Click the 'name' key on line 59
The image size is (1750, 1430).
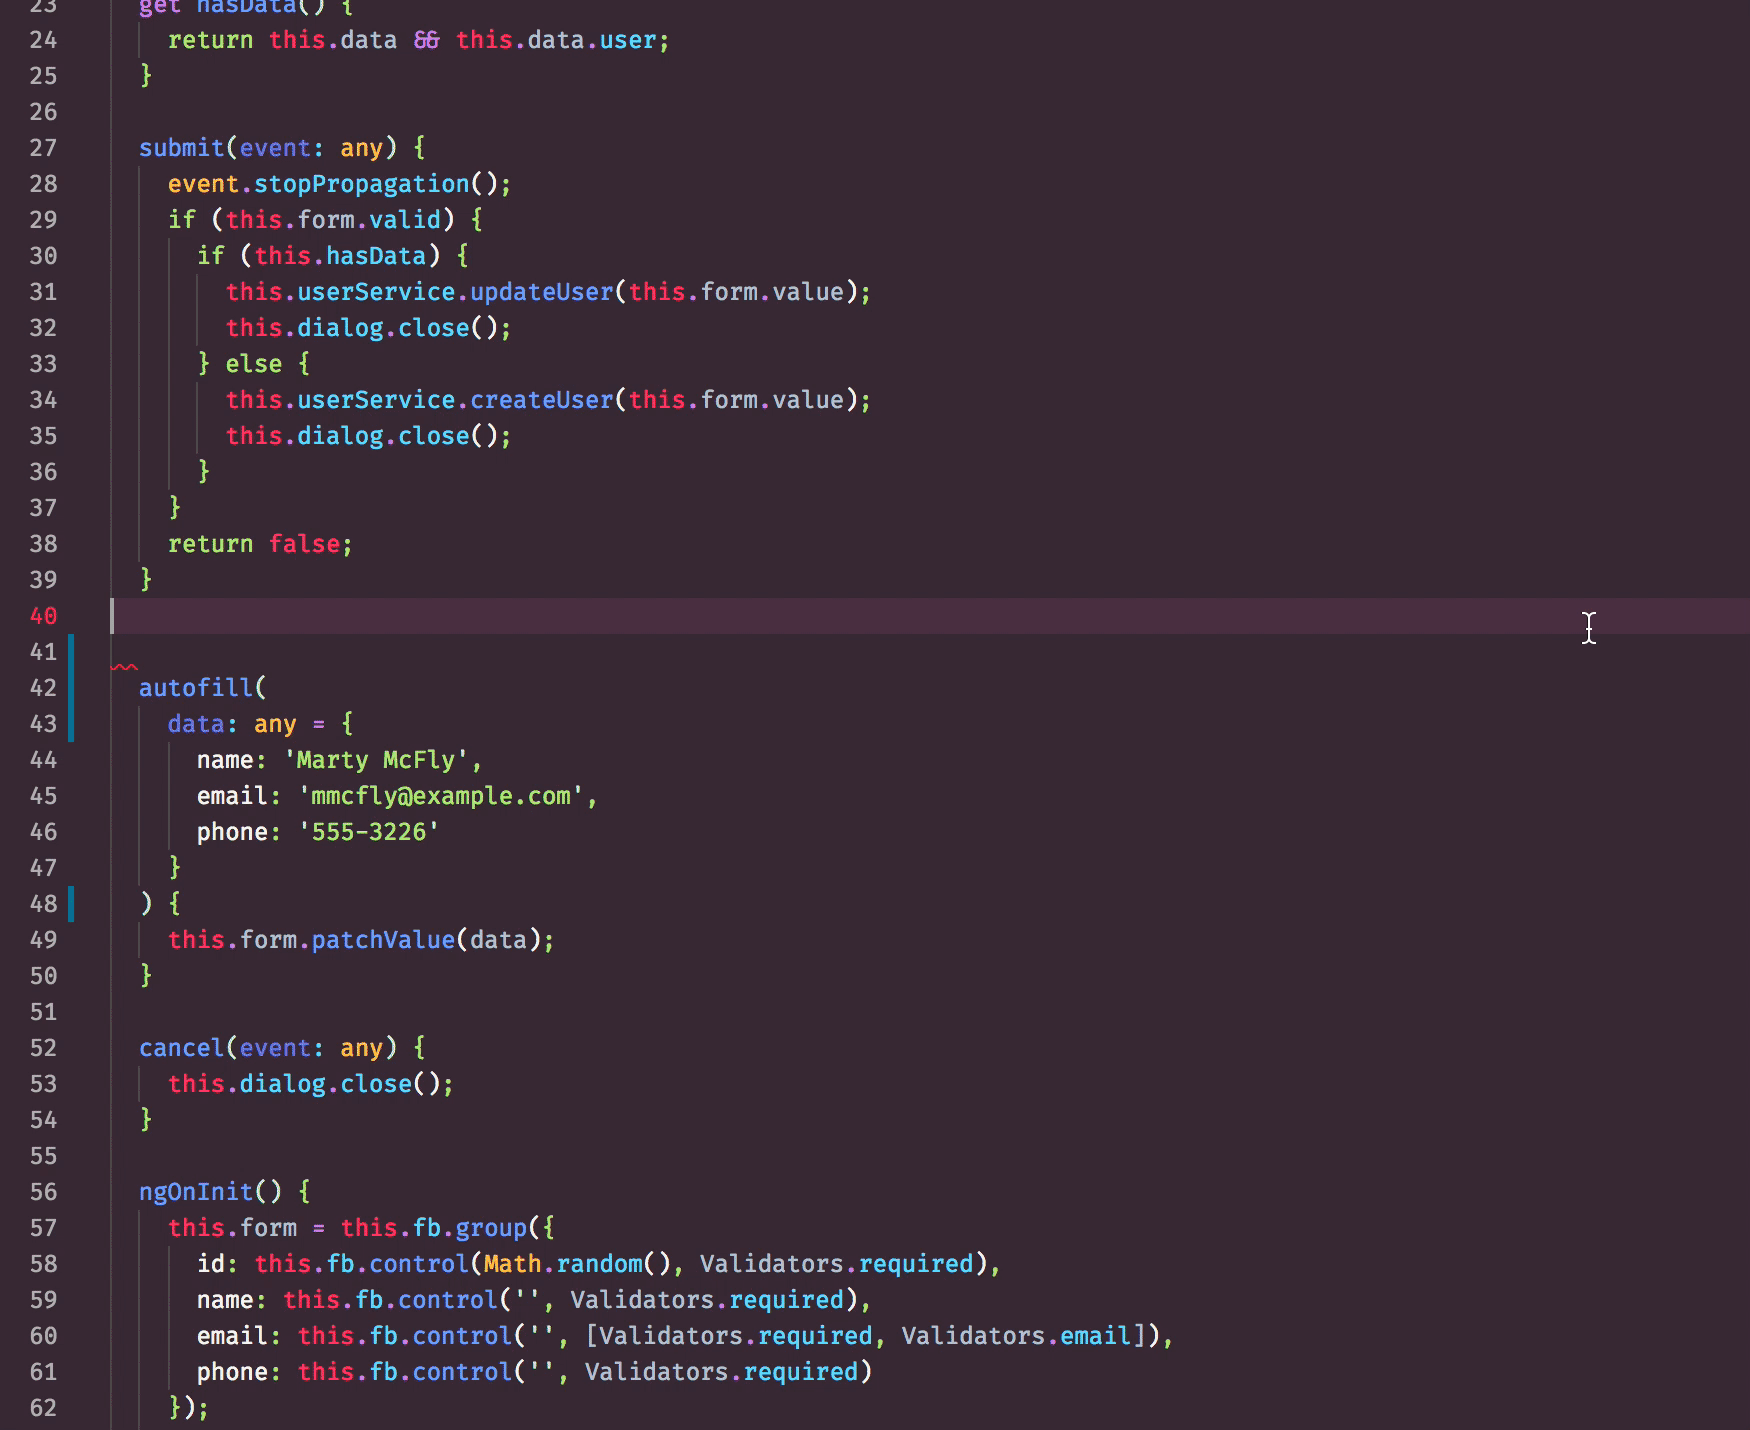point(225,1300)
